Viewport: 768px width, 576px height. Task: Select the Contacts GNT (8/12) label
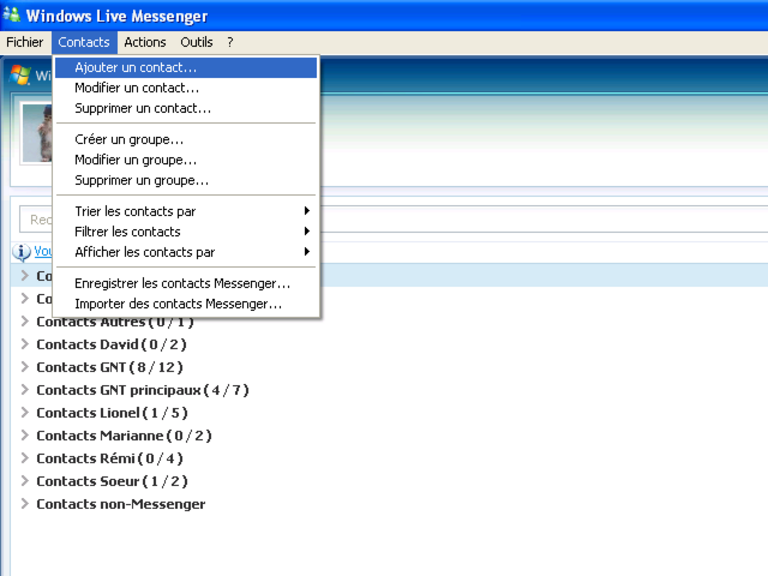tap(110, 367)
